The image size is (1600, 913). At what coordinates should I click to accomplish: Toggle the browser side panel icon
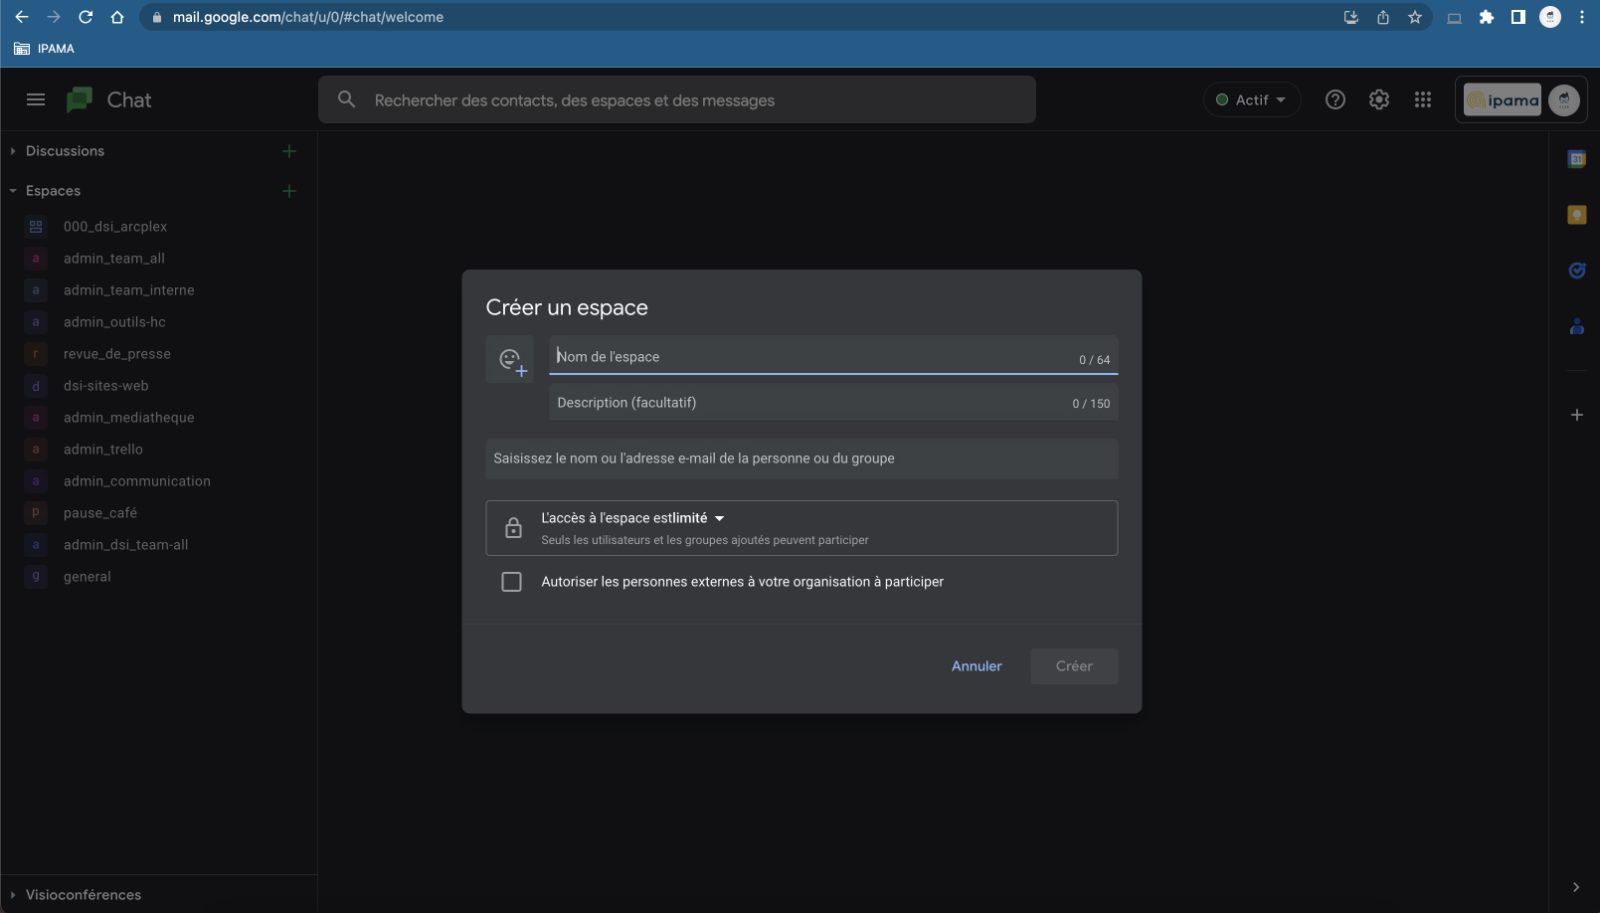click(x=1518, y=17)
